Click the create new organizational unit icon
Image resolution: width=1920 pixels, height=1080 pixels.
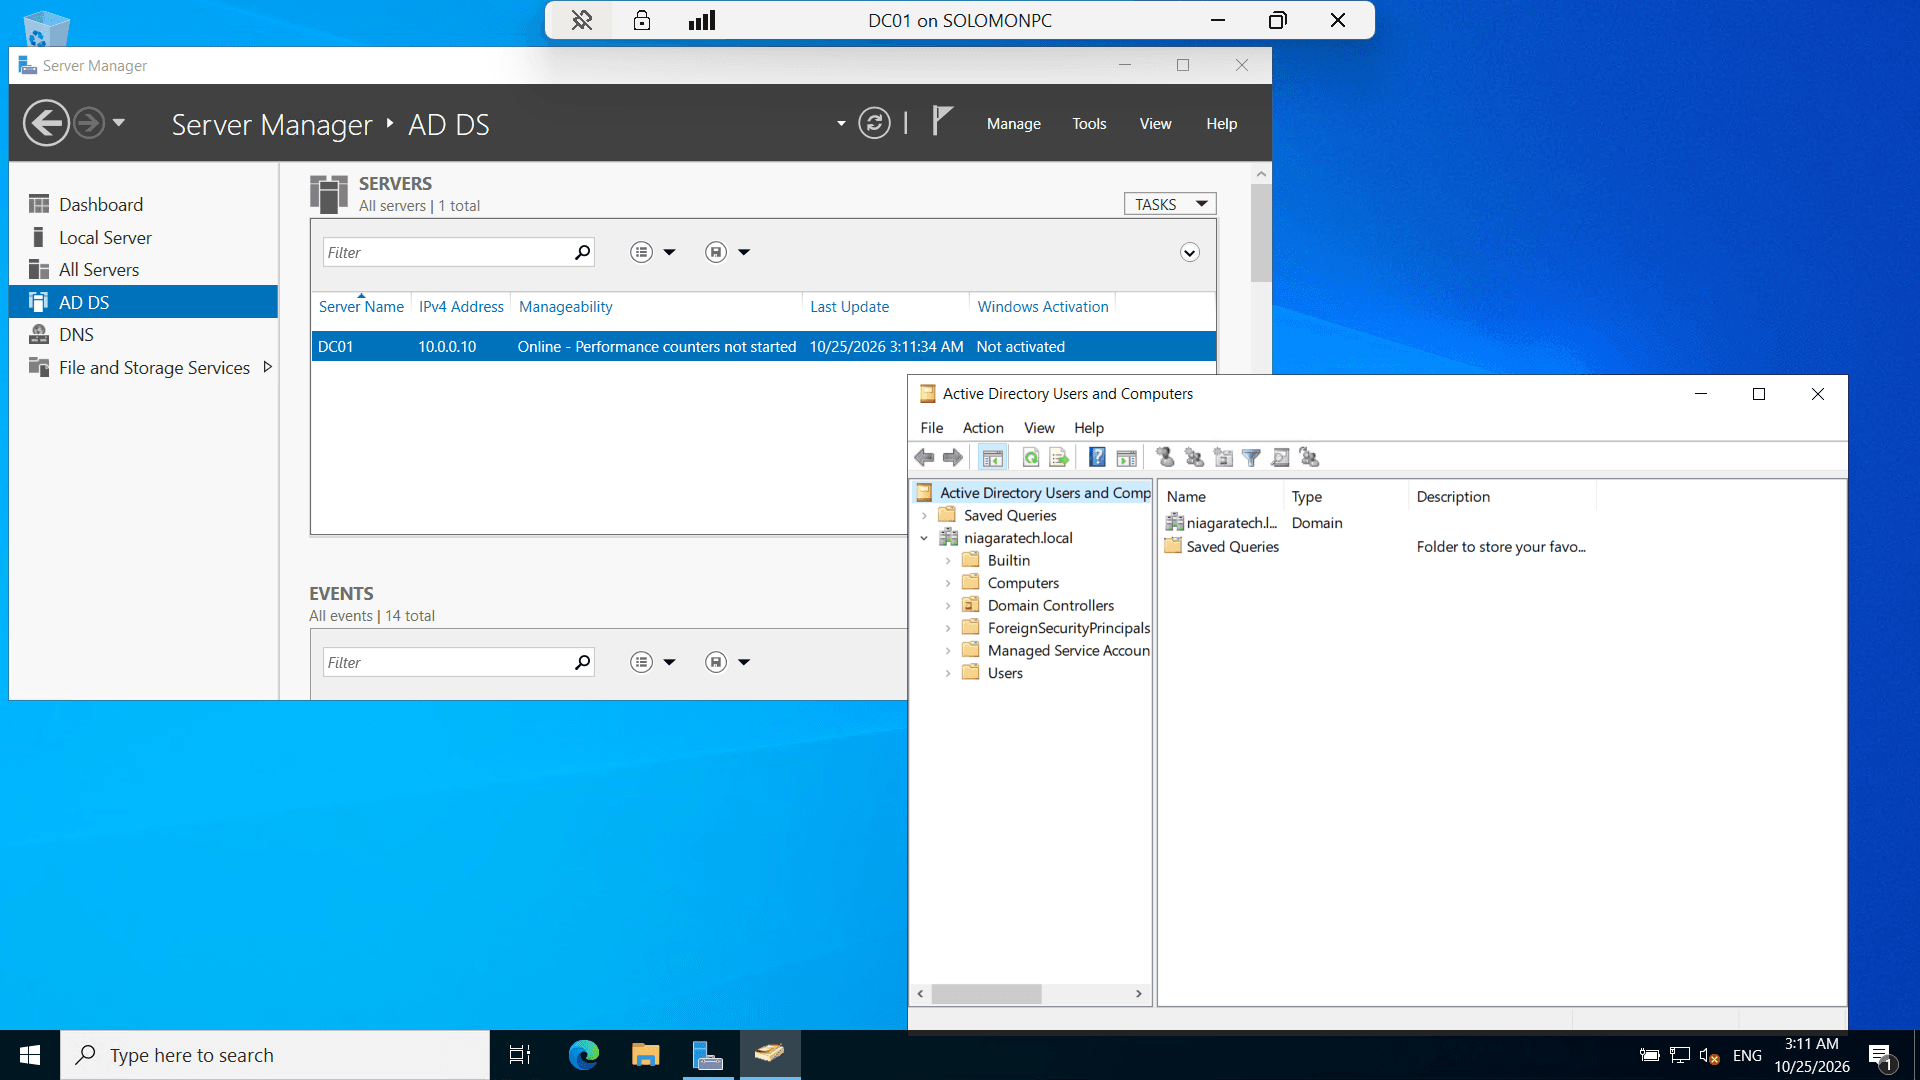click(x=1223, y=458)
